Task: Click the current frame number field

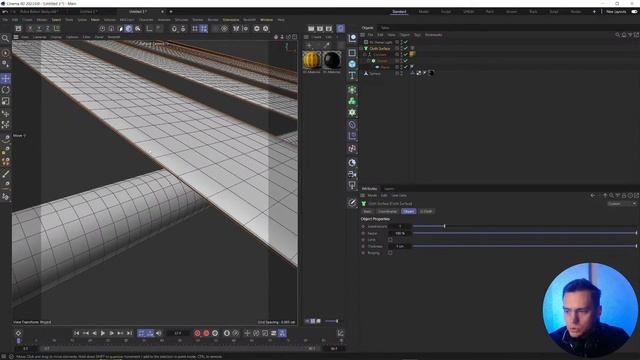Action: pos(178,333)
